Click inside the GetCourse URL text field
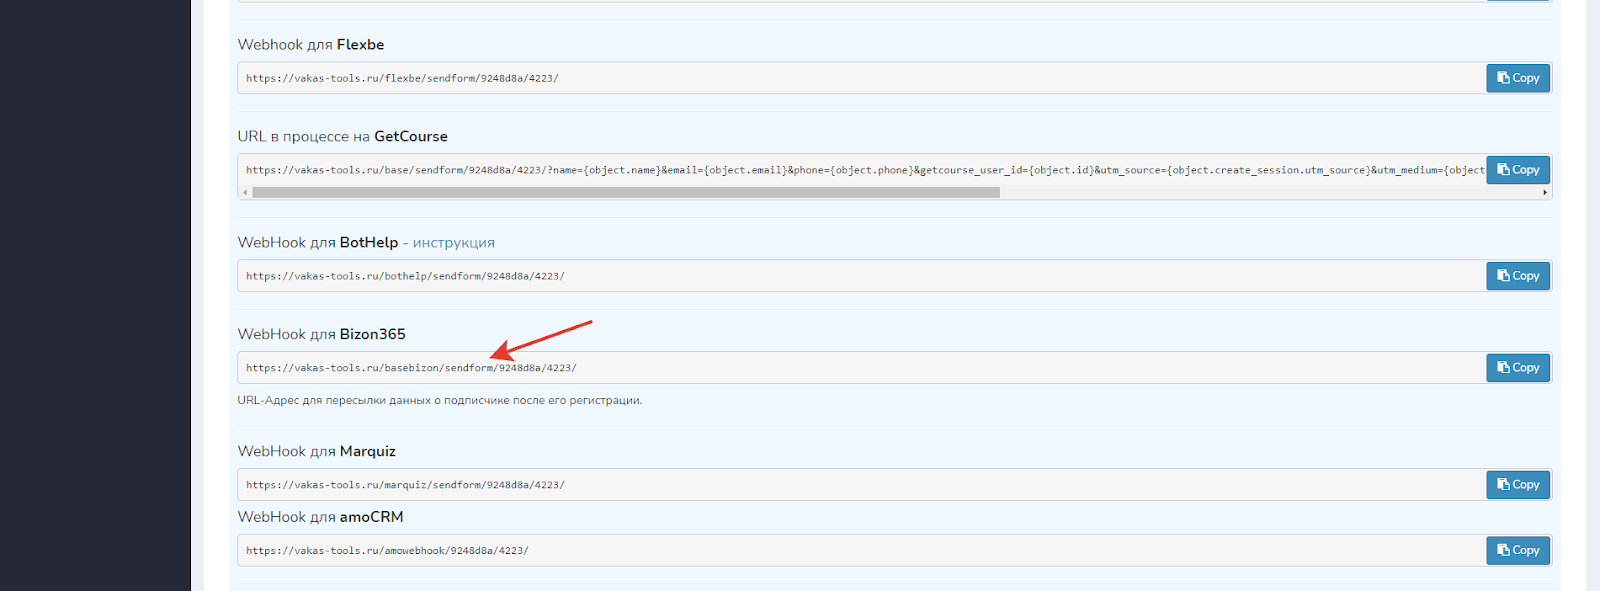This screenshot has height=591, width=1600. click(x=860, y=170)
